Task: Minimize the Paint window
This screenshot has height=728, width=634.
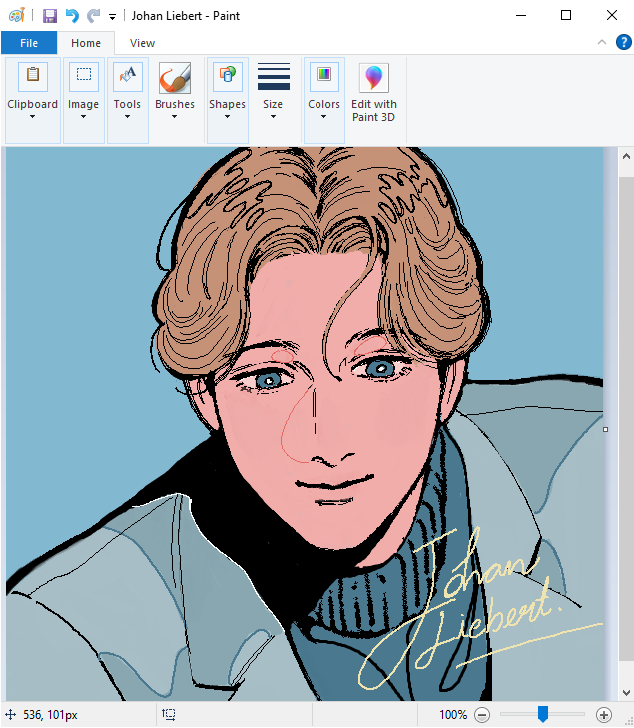Action: [x=521, y=15]
